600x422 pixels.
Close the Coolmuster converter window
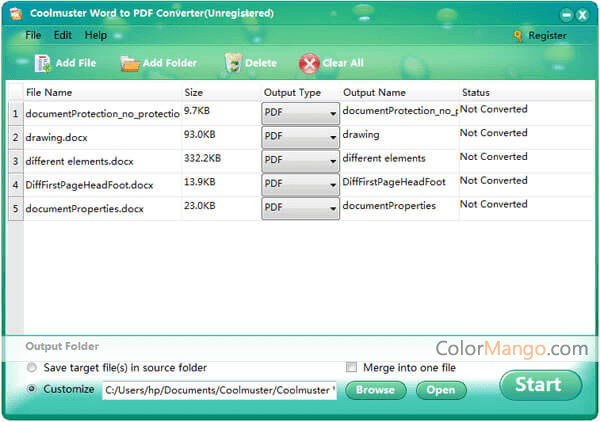tap(582, 13)
